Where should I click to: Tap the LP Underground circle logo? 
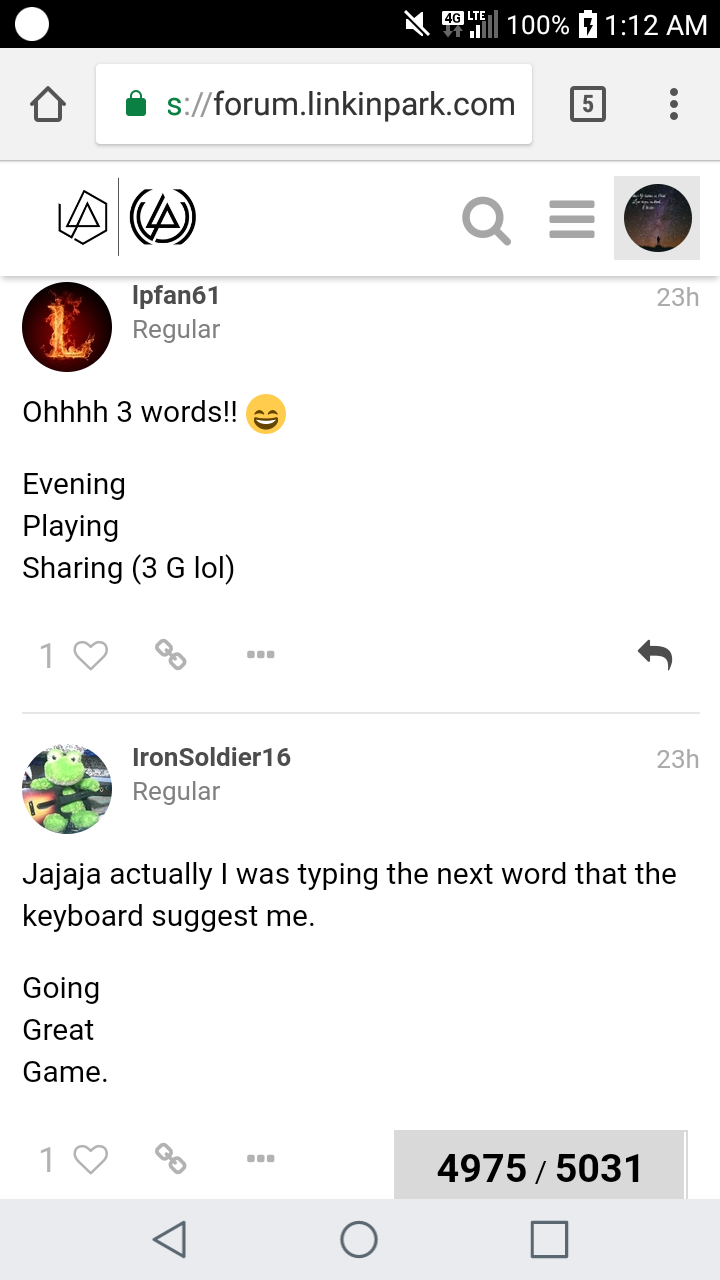tap(163, 218)
